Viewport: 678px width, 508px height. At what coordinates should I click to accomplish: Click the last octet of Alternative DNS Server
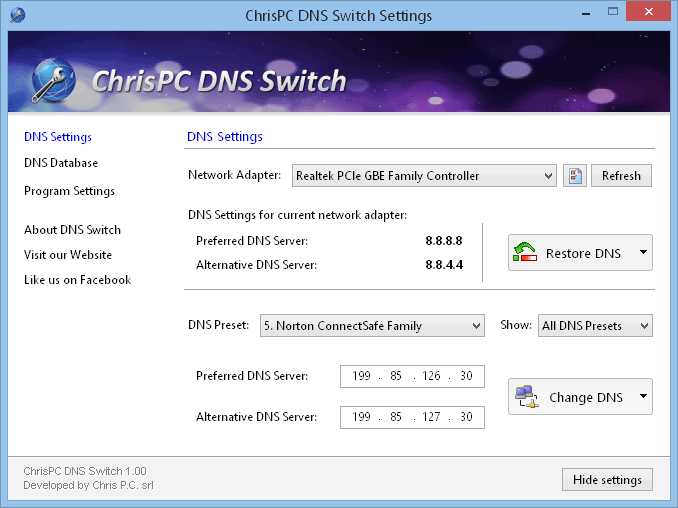click(466, 417)
